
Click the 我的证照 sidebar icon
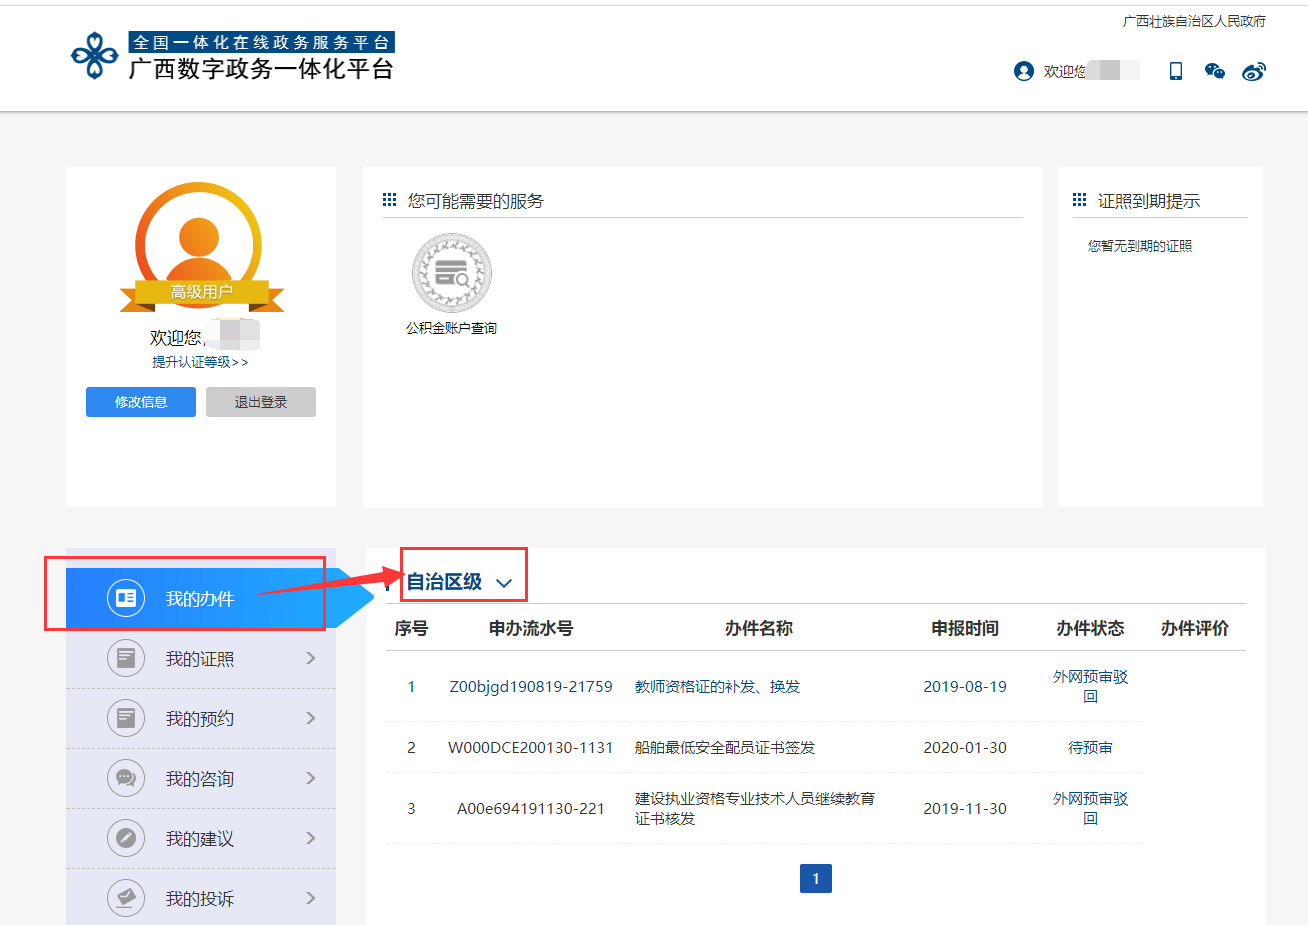(x=126, y=658)
